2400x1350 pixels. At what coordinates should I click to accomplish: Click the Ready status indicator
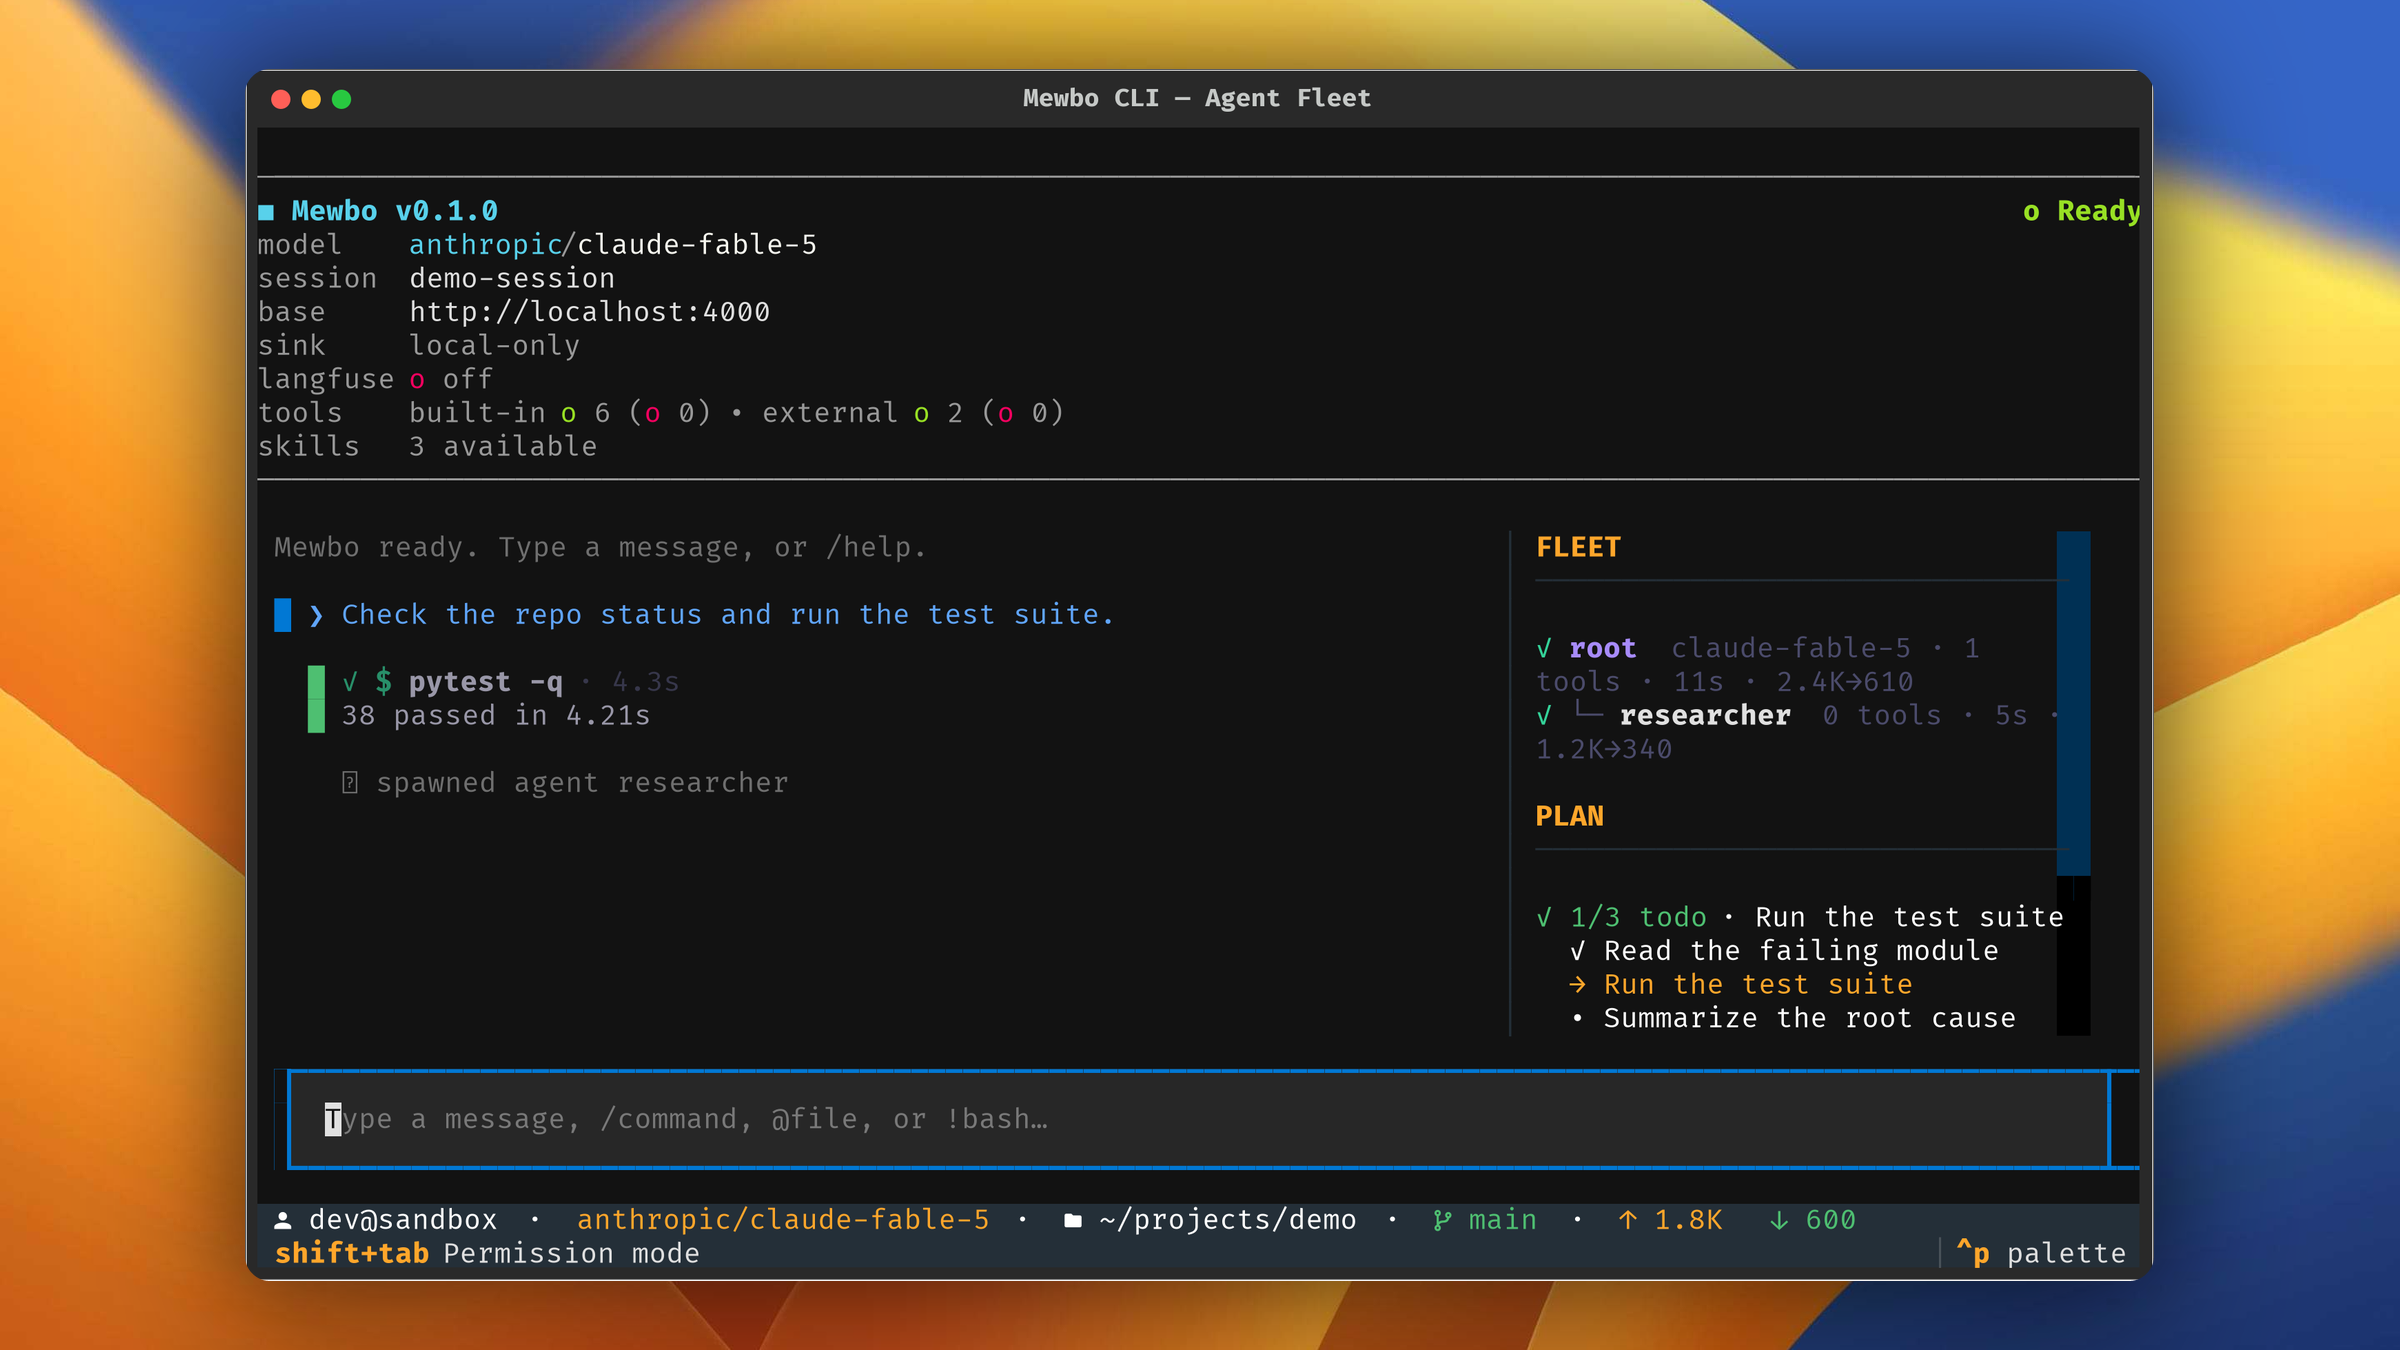pyautogui.click(x=2081, y=211)
